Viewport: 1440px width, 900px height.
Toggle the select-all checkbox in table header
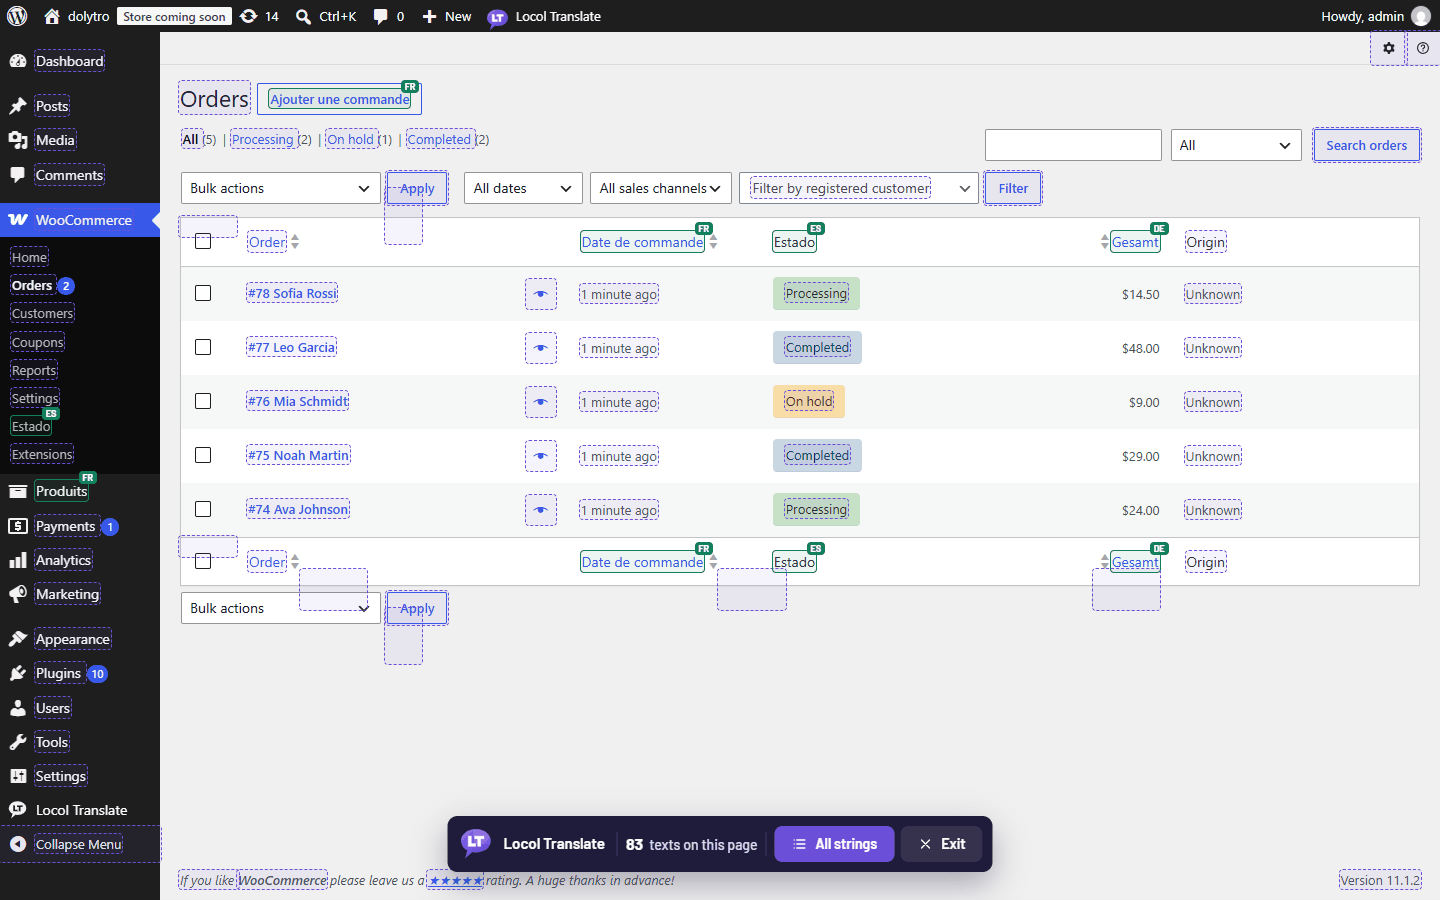[203, 241]
